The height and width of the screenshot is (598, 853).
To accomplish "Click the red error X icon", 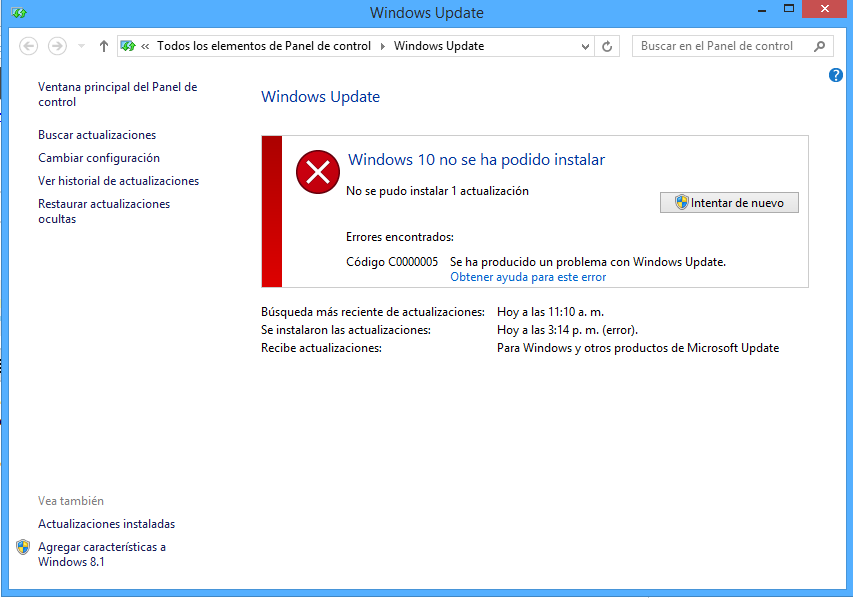I will coord(318,172).
